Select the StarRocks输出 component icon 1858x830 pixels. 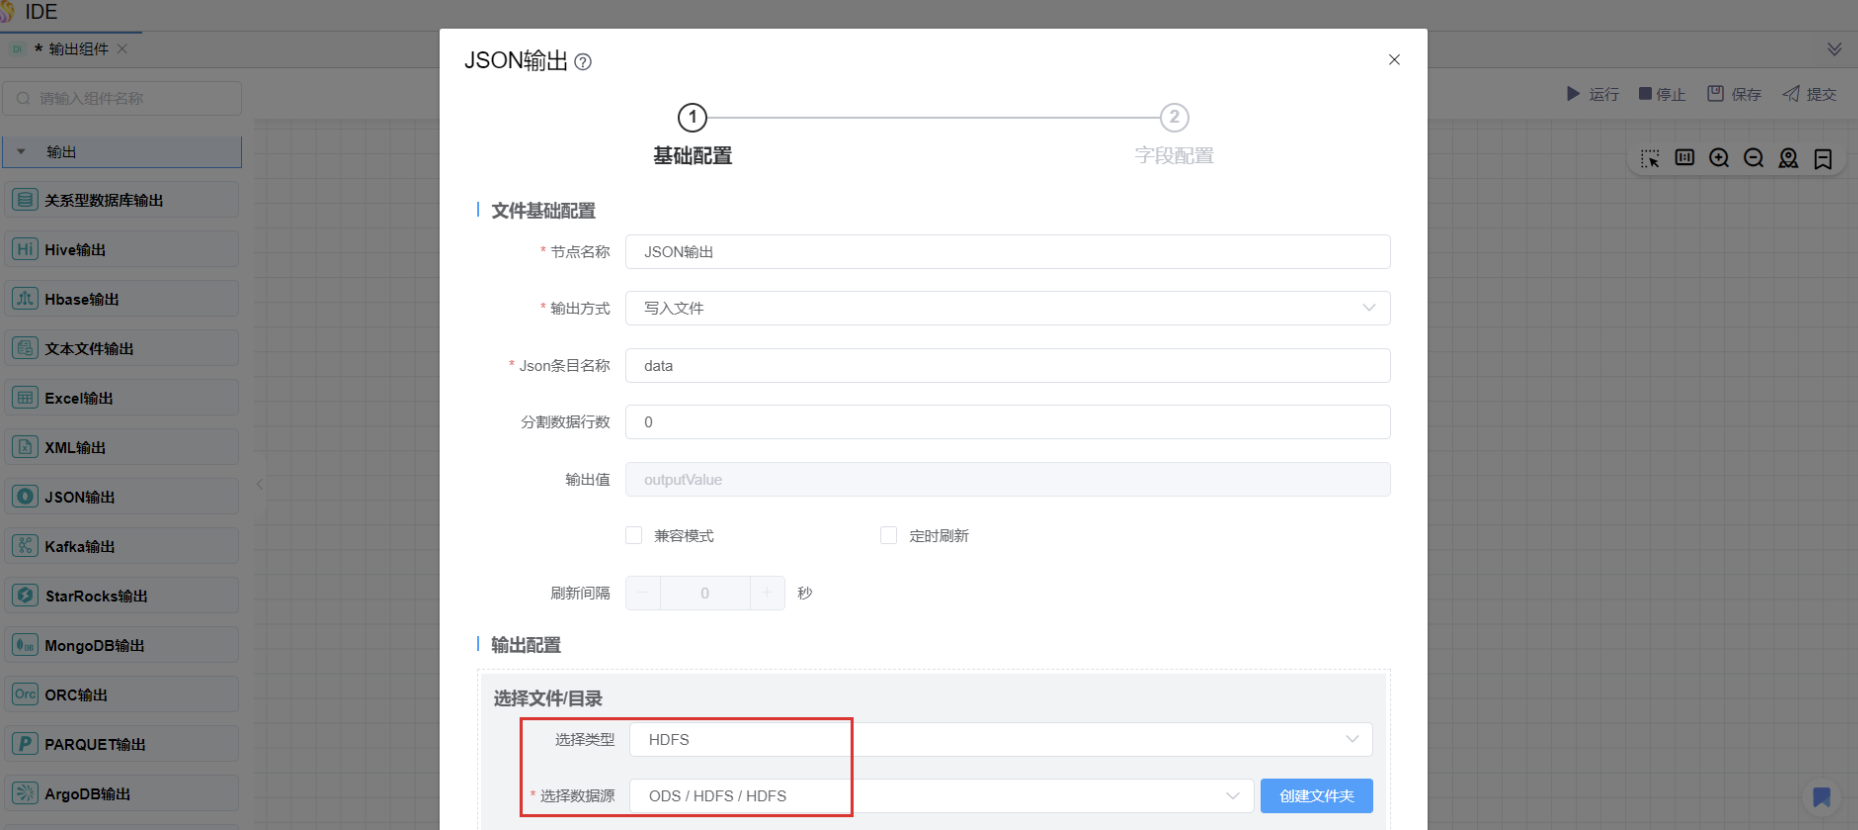pos(25,595)
